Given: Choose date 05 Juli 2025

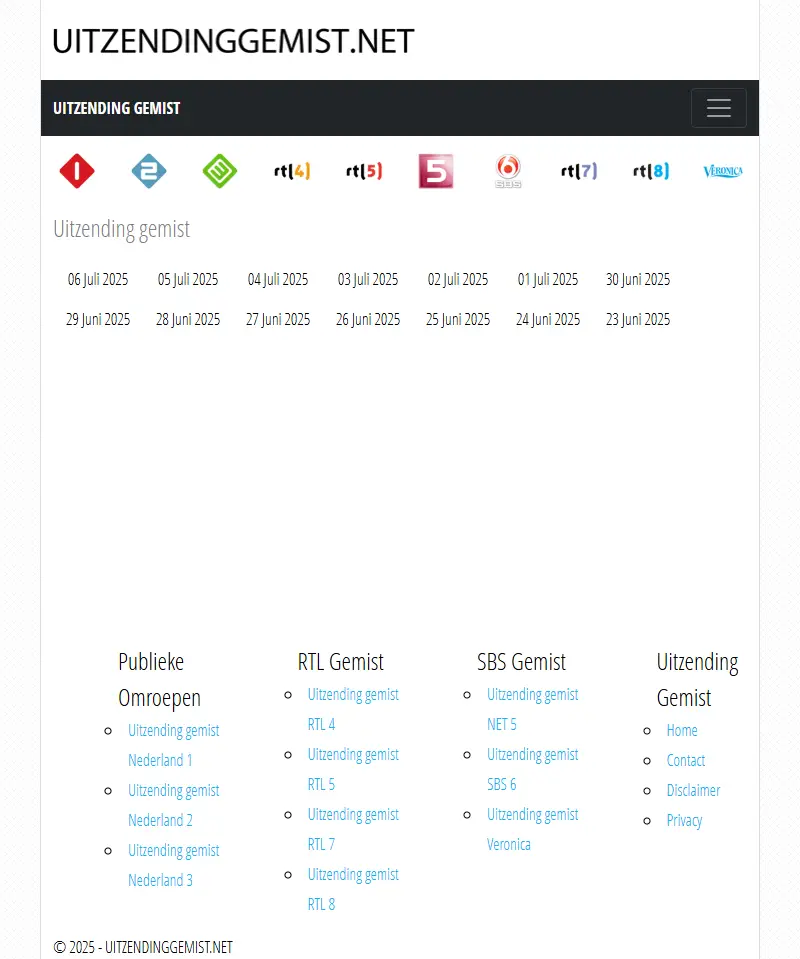Looking at the screenshot, I should 188,280.
